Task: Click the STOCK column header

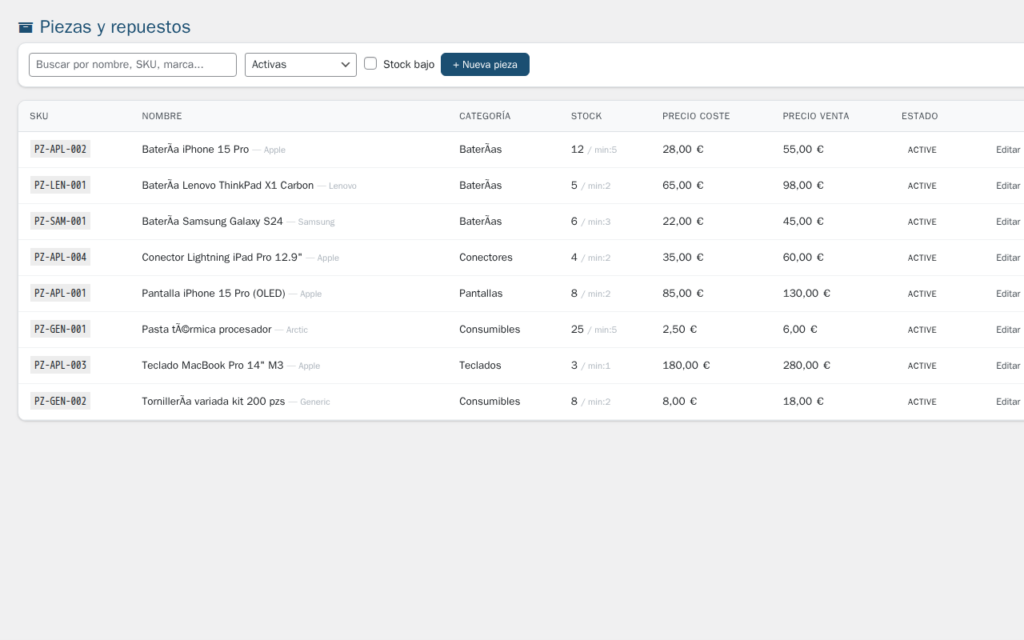Action: point(586,116)
